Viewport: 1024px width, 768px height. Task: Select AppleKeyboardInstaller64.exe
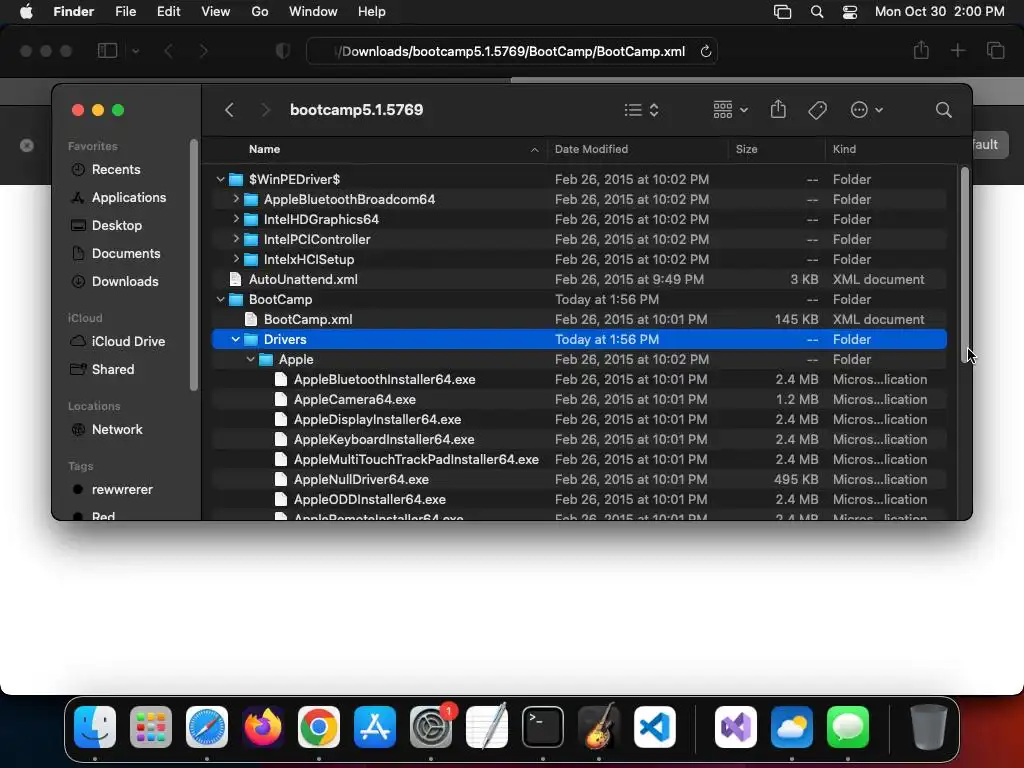(x=580, y=440)
